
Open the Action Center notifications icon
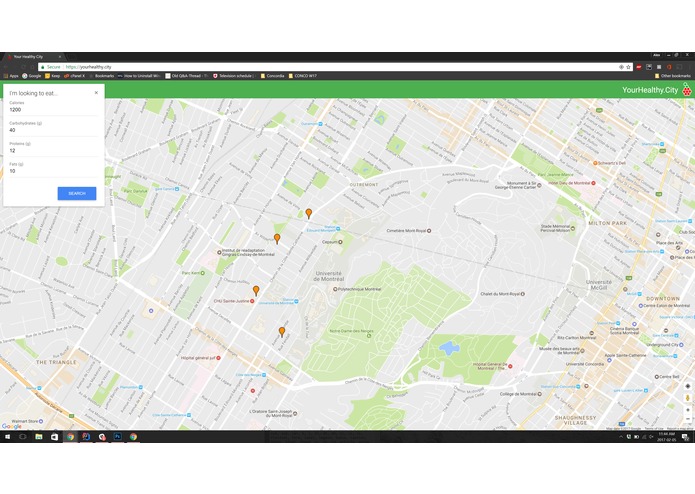685,437
